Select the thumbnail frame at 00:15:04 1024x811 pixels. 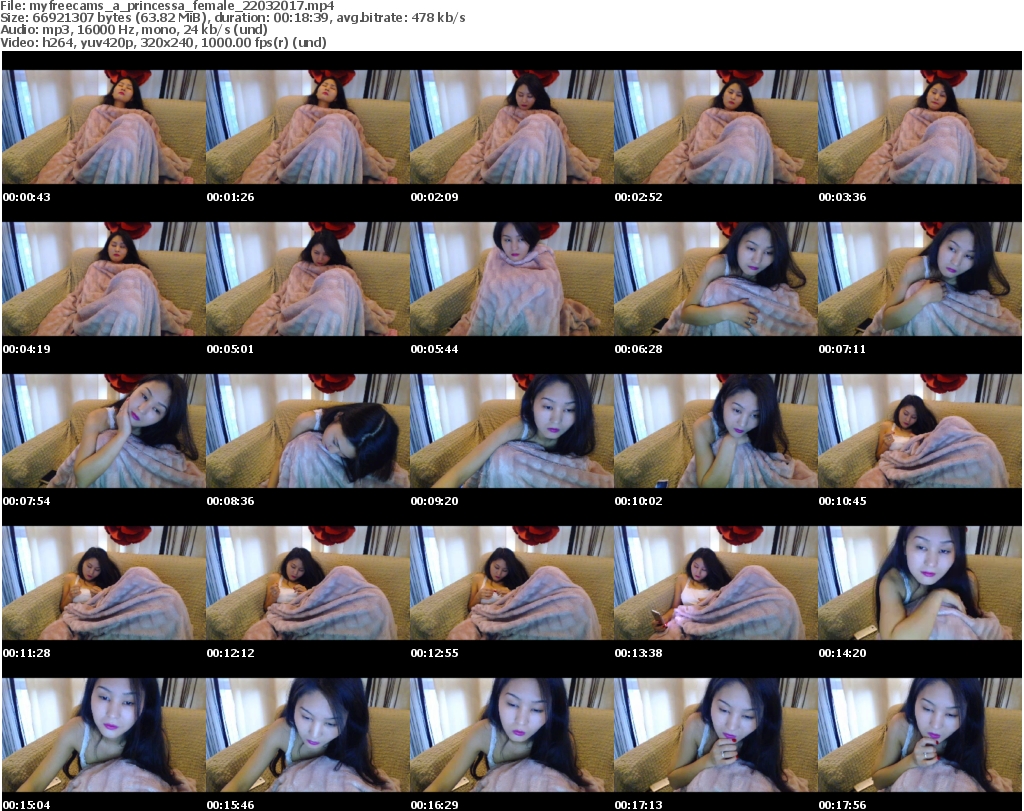click(104, 735)
